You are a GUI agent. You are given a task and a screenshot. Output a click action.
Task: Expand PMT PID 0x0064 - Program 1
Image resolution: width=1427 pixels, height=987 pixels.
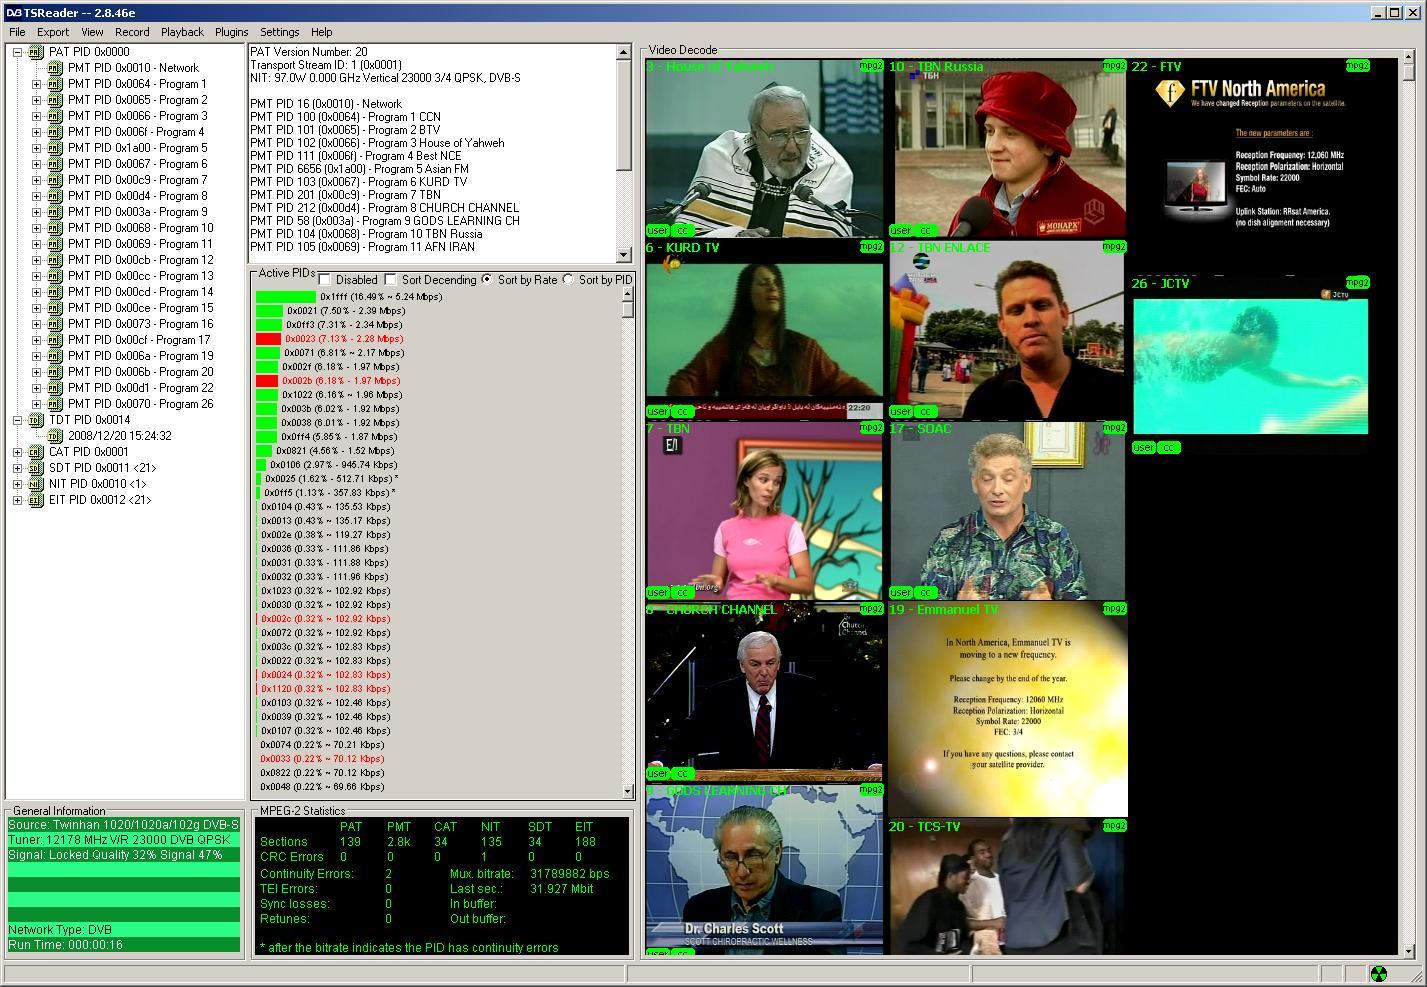pyautogui.click(x=36, y=84)
